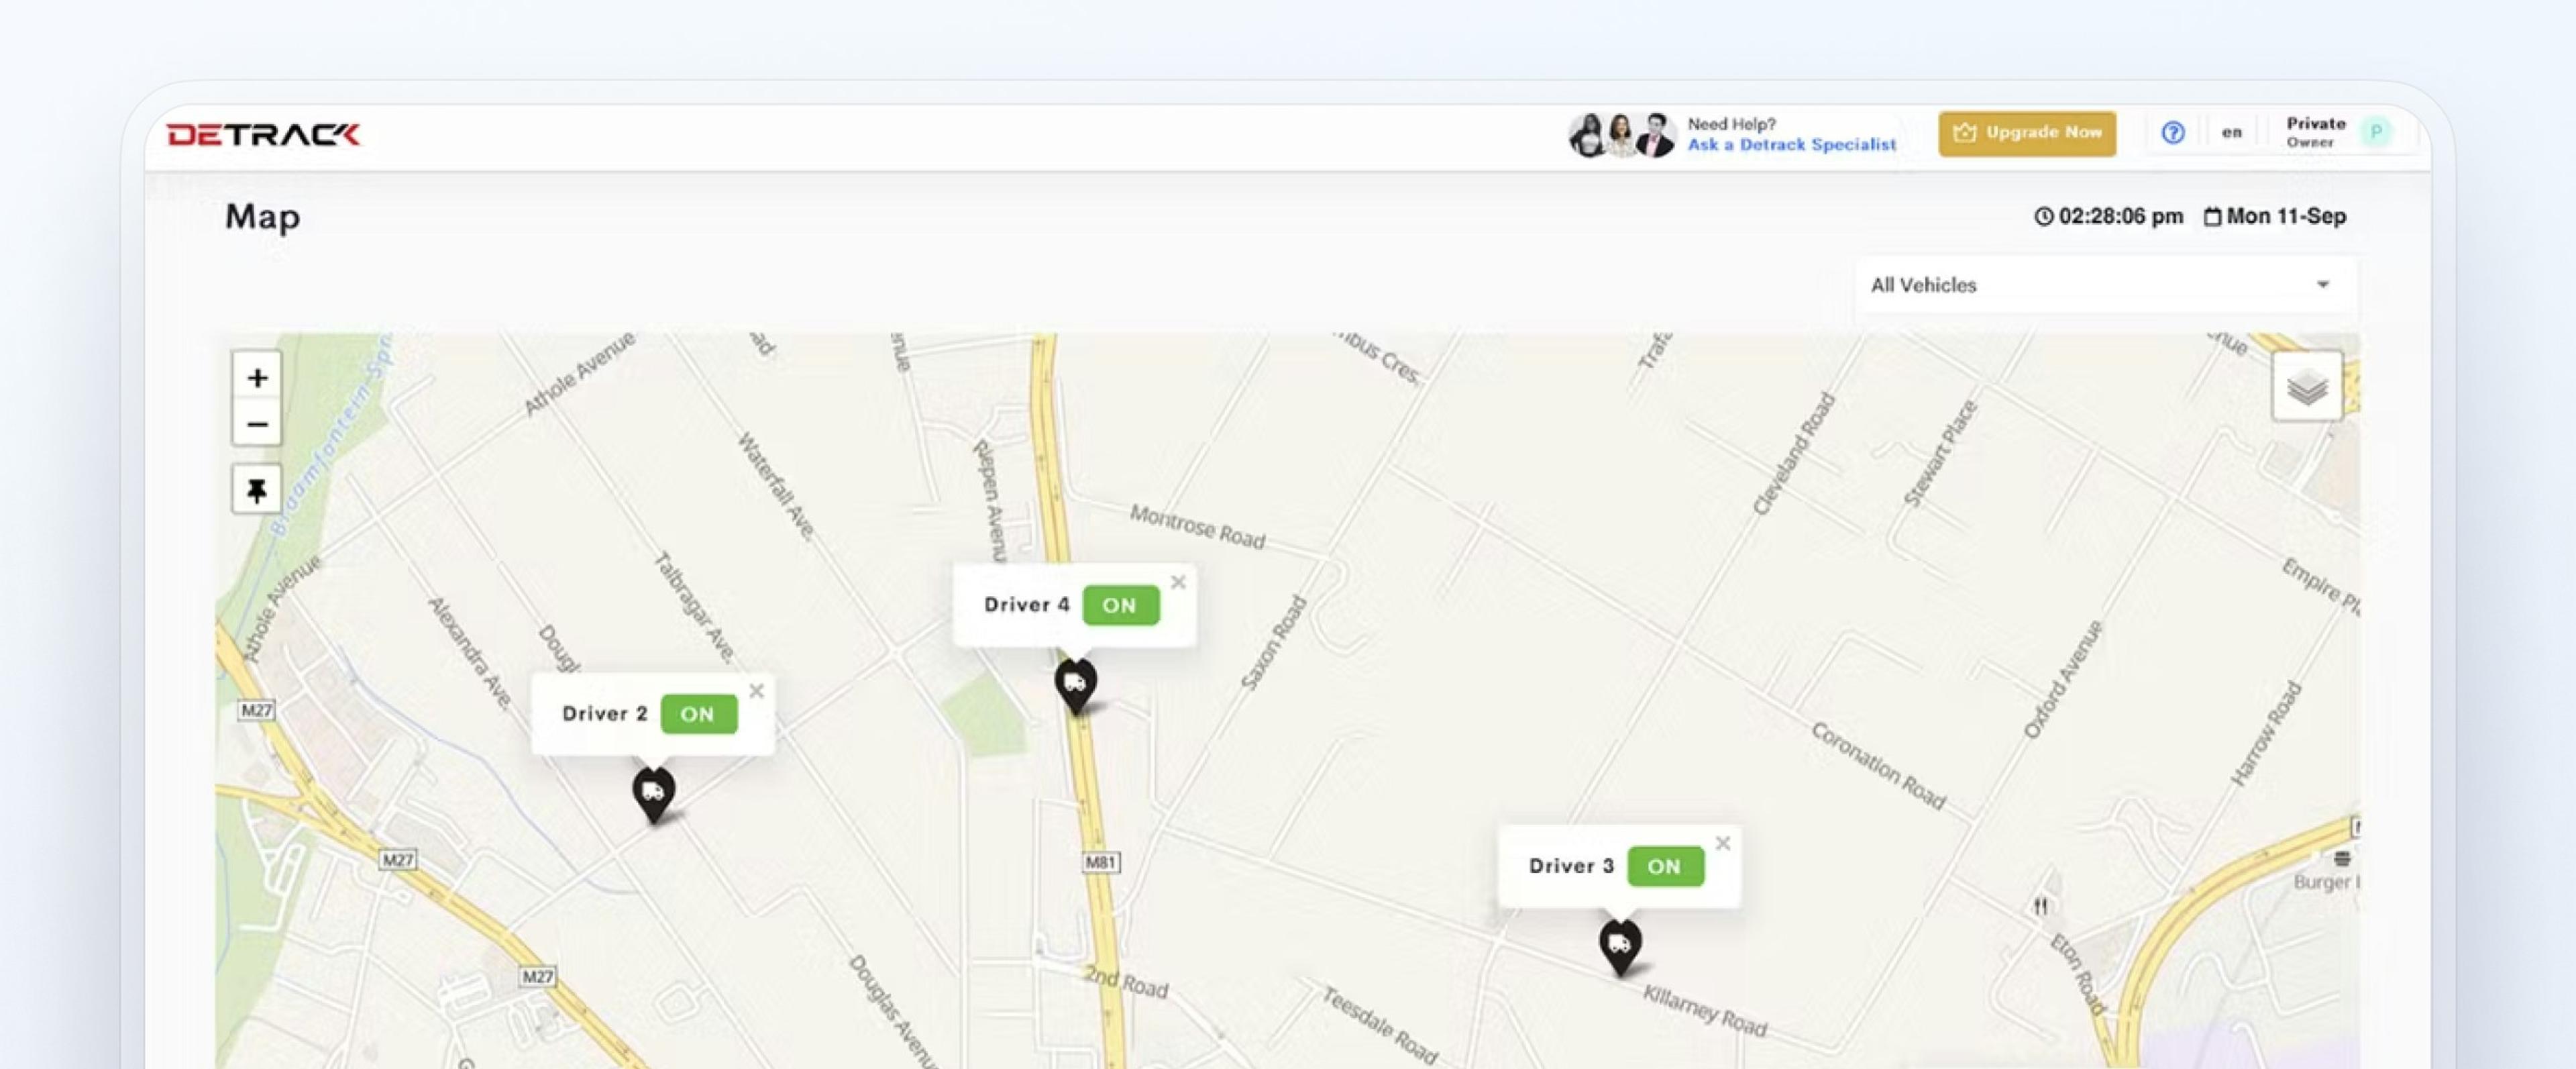2576x1069 pixels.
Task: Close the Driver 4 popup
Action: (1179, 582)
